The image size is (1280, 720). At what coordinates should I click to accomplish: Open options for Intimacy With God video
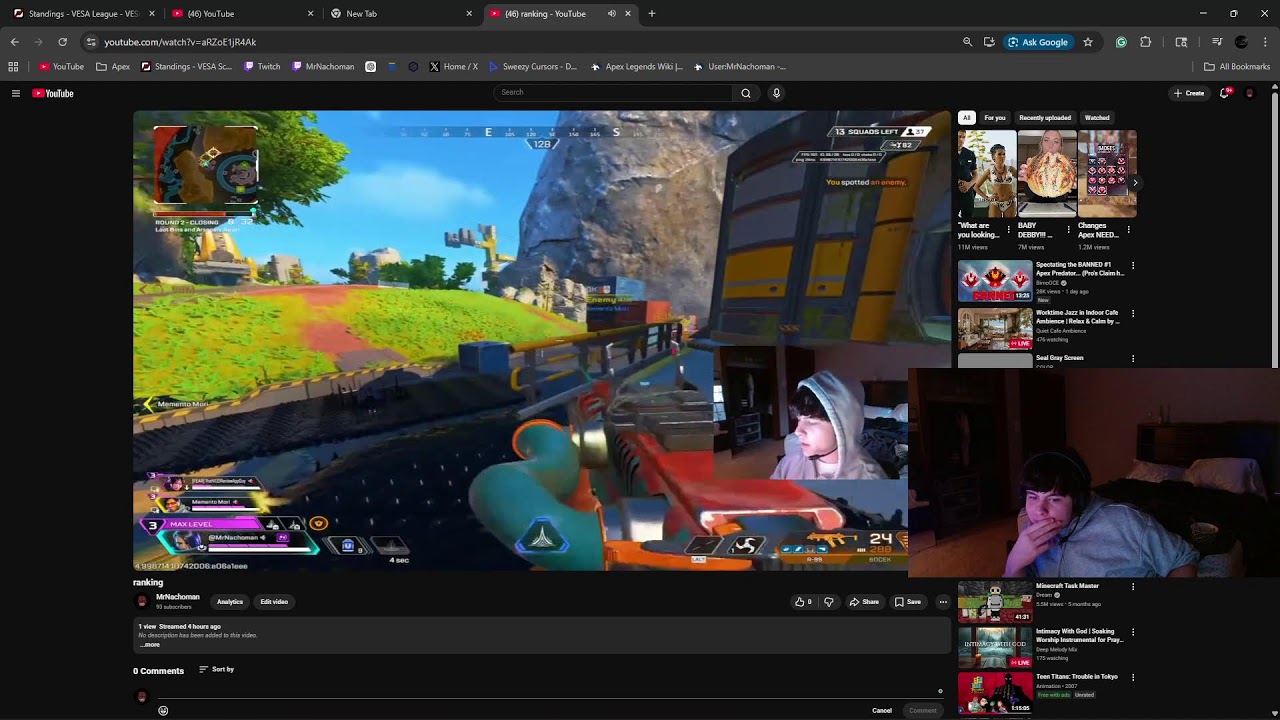1133,633
